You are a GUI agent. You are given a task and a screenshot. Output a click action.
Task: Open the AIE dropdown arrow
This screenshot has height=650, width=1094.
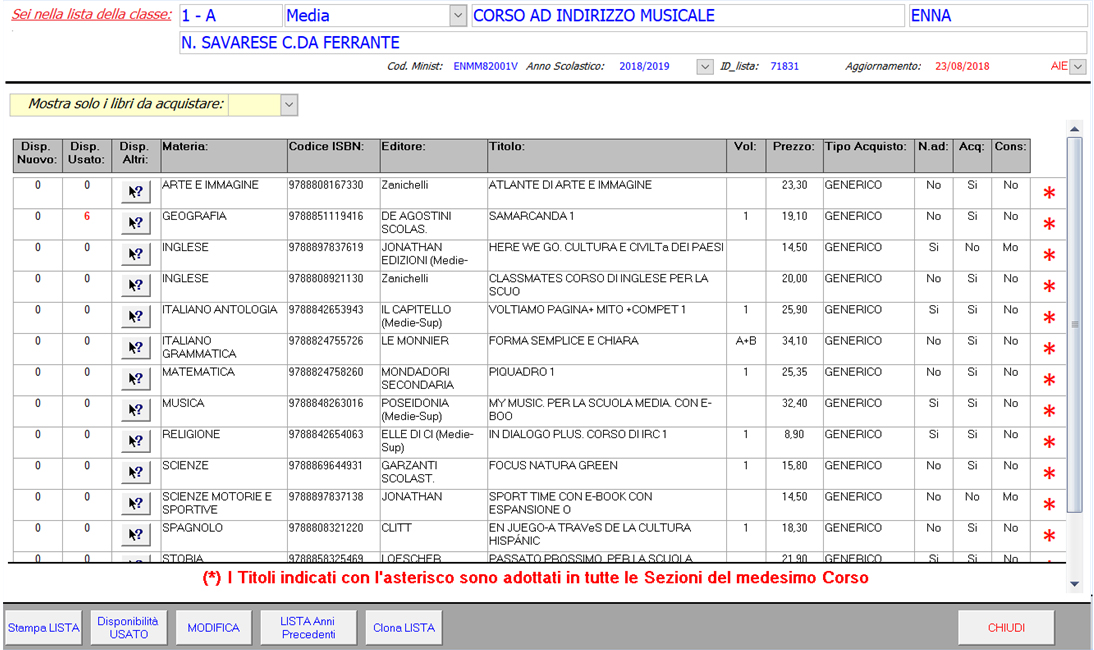coord(1078,66)
